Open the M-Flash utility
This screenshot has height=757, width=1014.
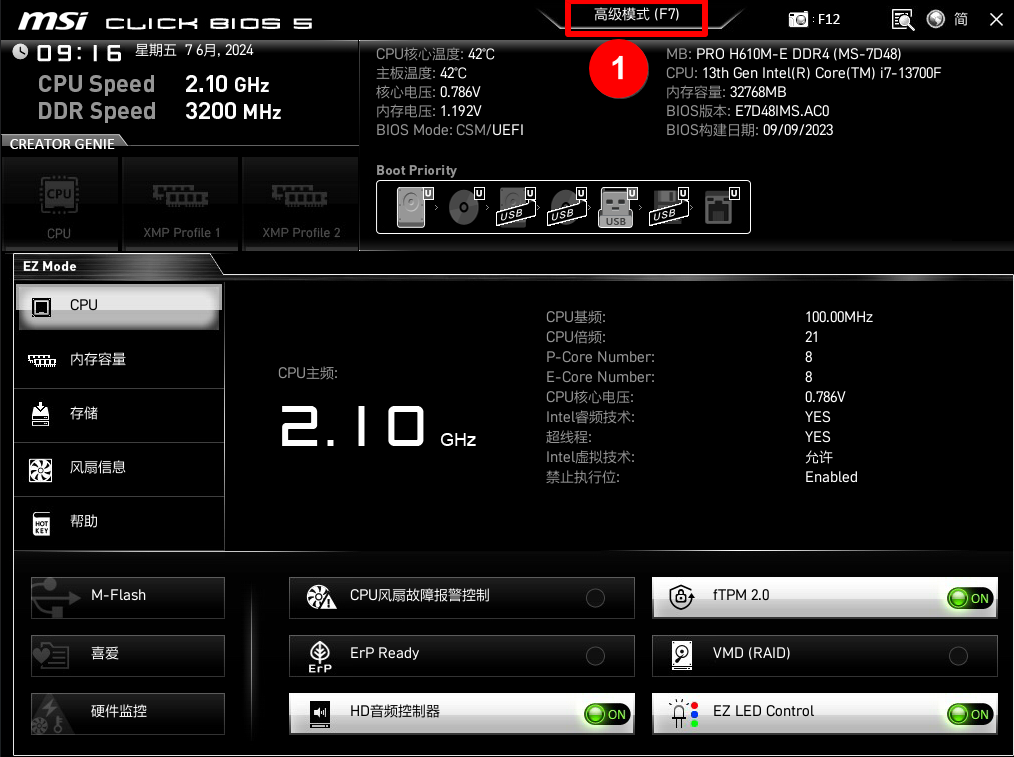point(127,597)
